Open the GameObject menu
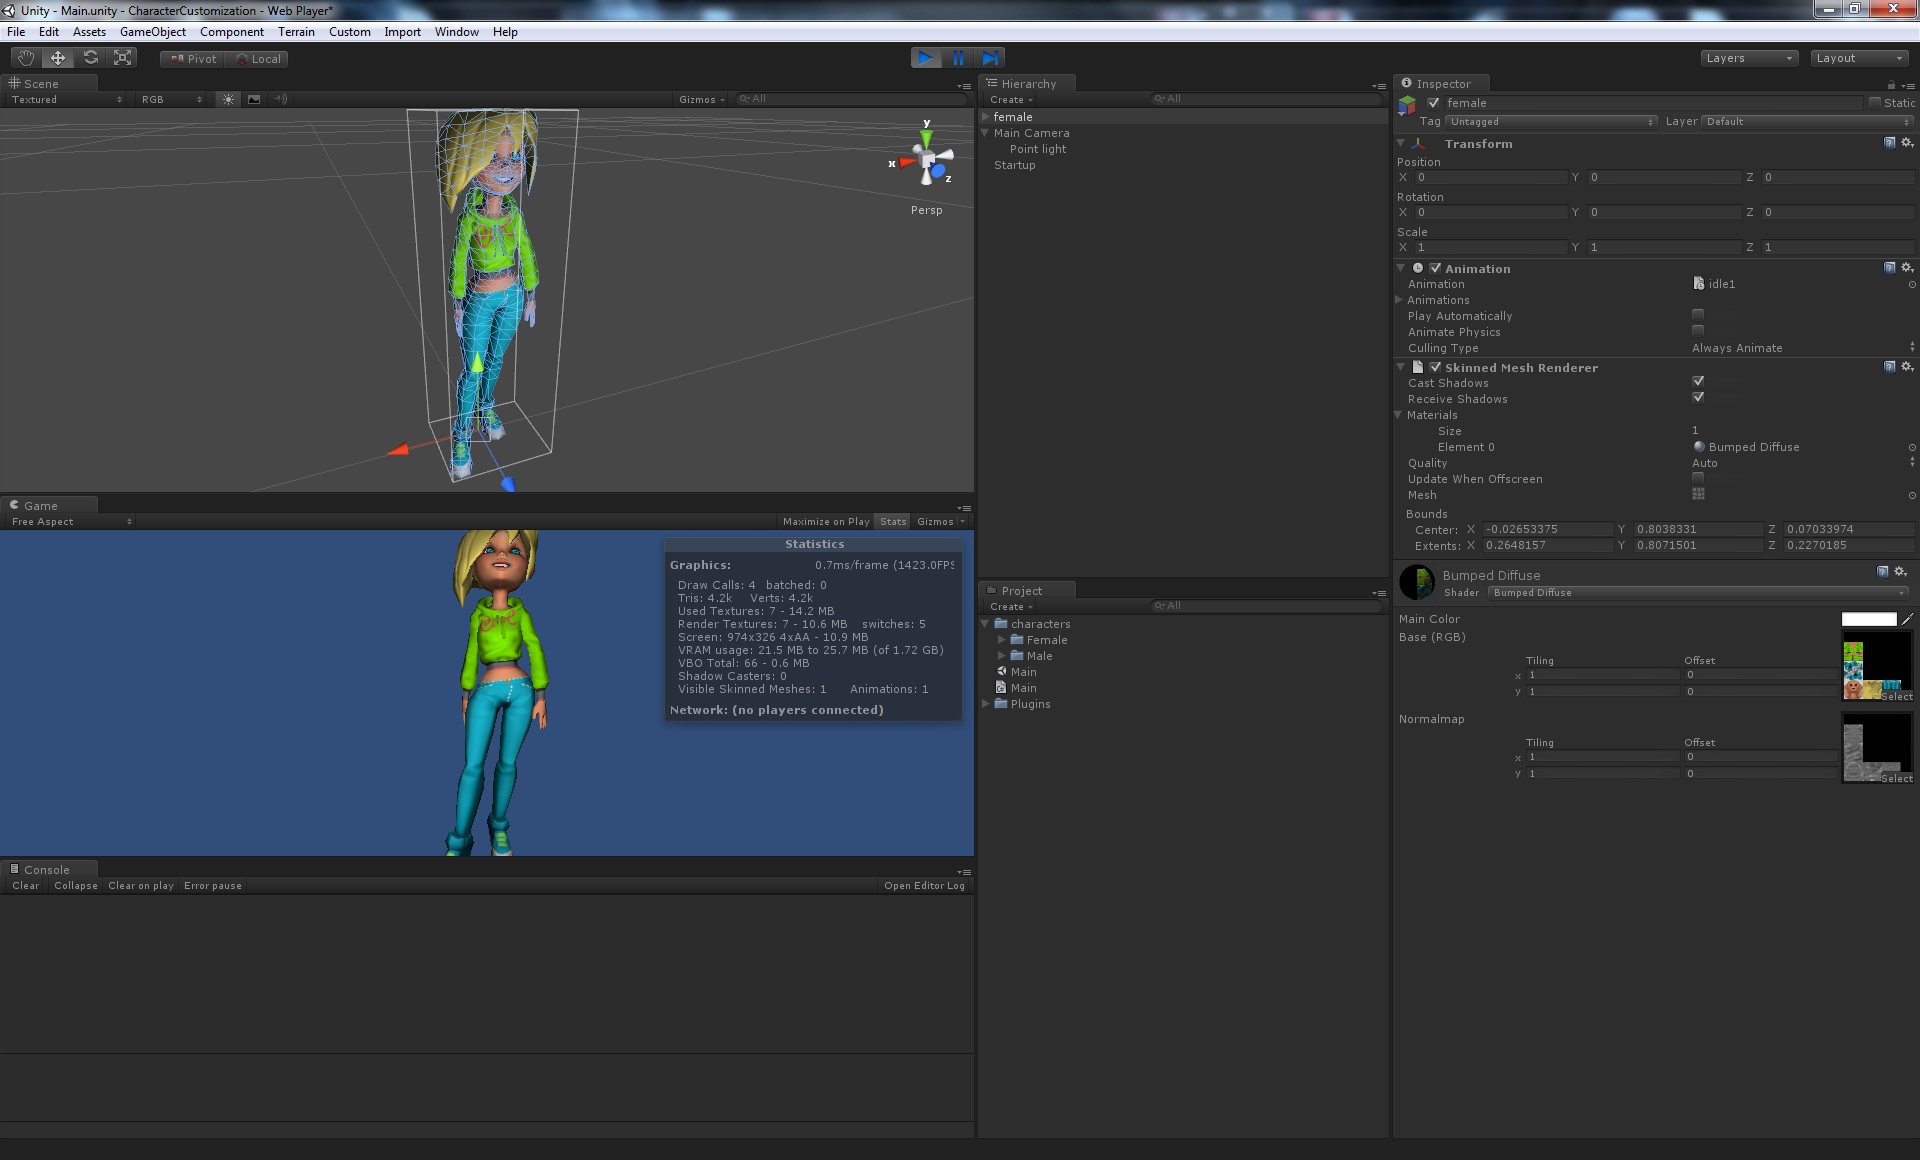Viewport: 1920px width, 1160px height. [x=153, y=31]
